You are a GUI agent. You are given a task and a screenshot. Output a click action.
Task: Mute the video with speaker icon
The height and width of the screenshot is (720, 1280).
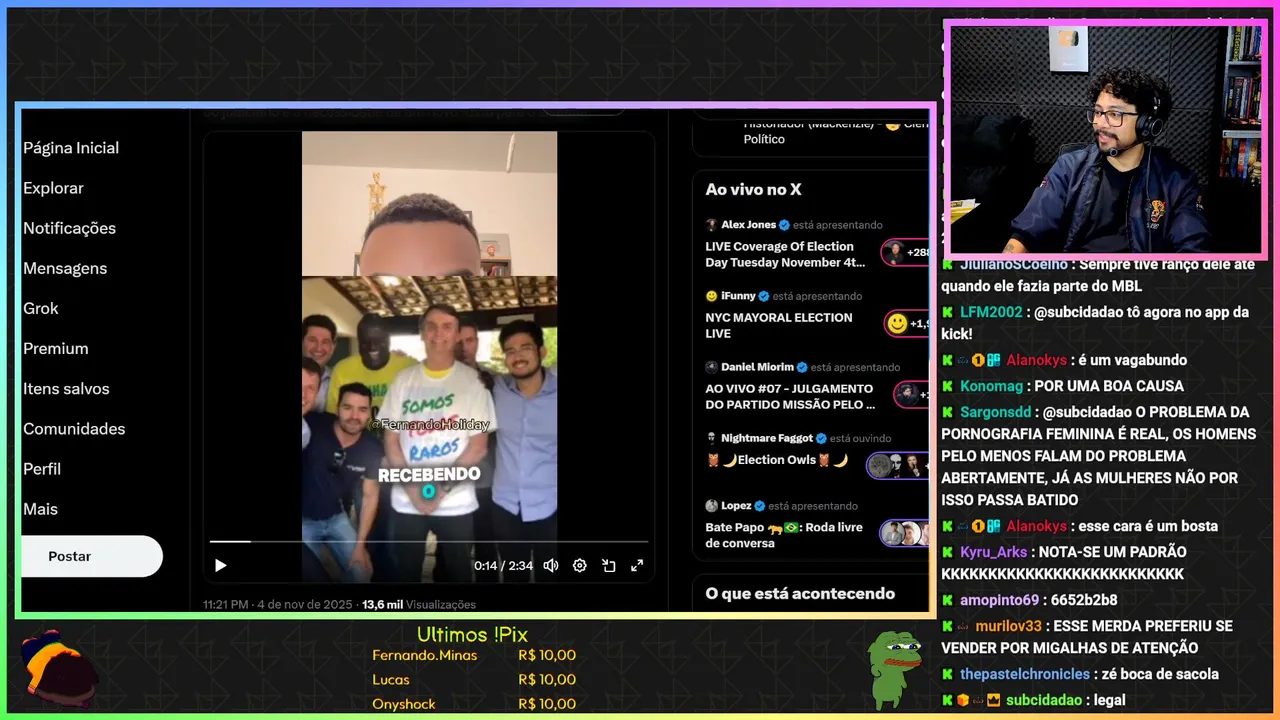tap(551, 566)
